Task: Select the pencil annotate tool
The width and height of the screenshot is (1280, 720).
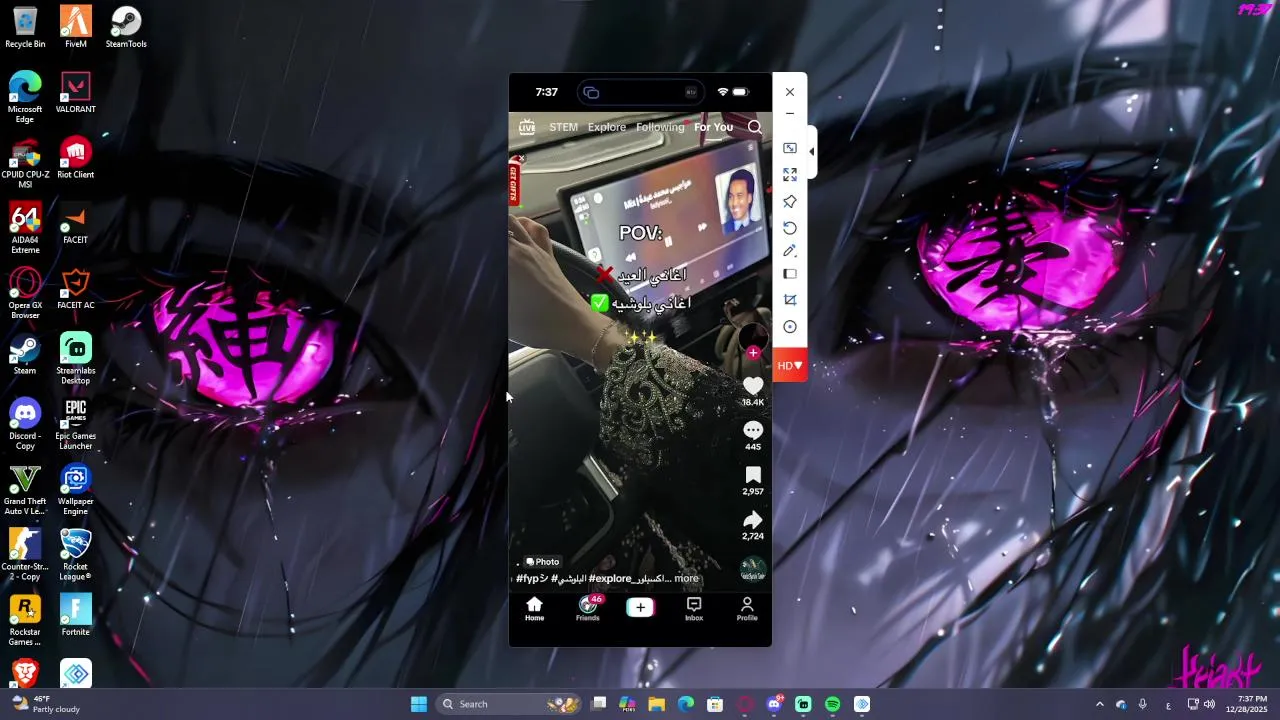Action: tap(790, 251)
